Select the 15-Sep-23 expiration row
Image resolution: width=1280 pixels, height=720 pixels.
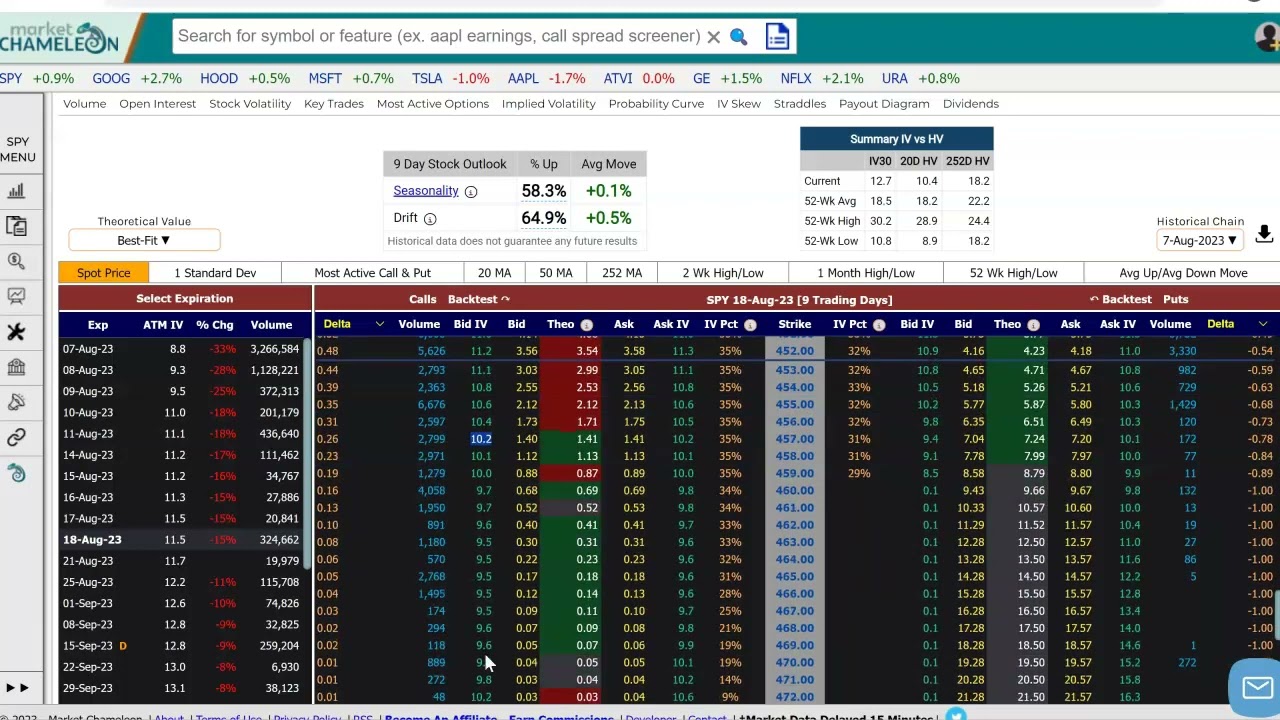pyautogui.click(x=180, y=646)
